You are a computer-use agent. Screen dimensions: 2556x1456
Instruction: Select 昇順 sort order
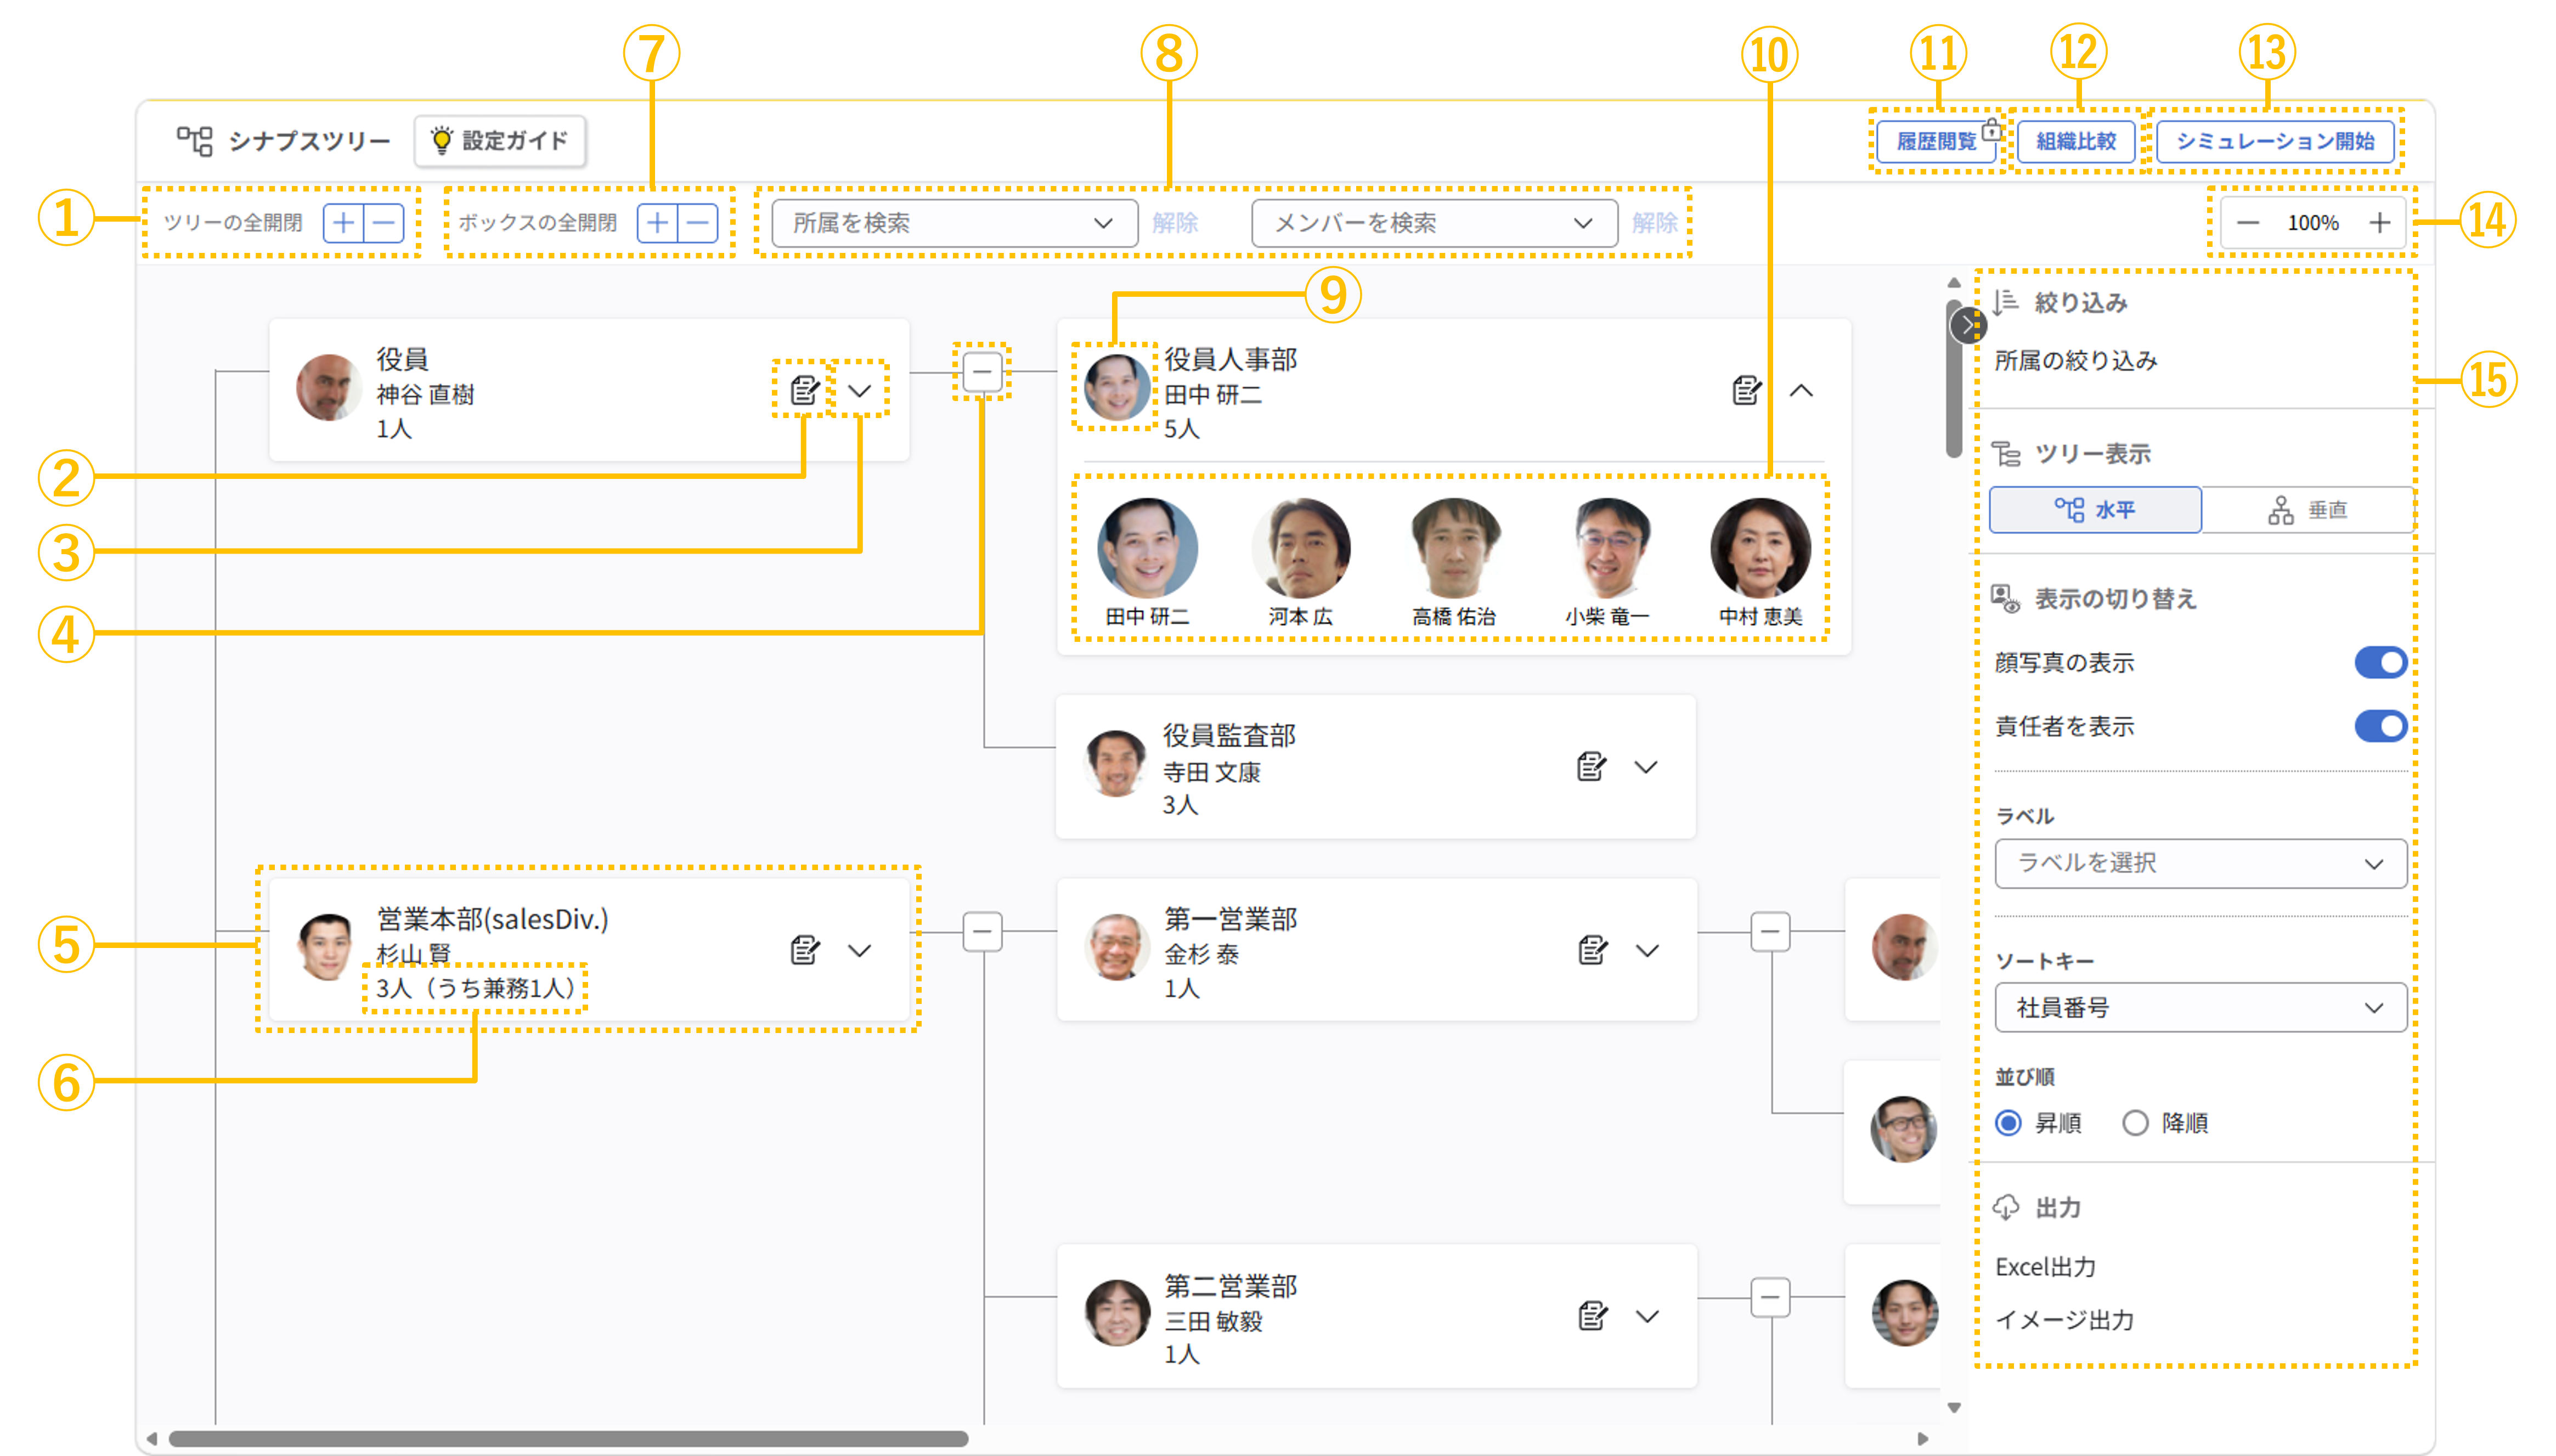[x=2008, y=1123]
